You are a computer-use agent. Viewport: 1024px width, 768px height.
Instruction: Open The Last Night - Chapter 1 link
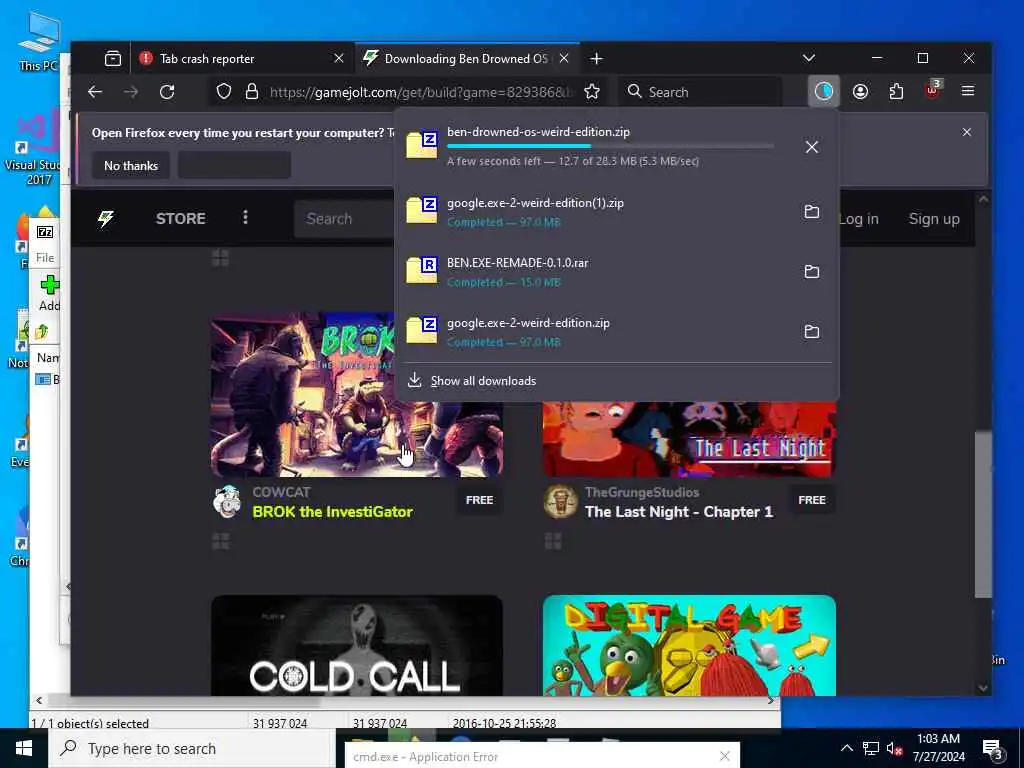click(679, 511)
